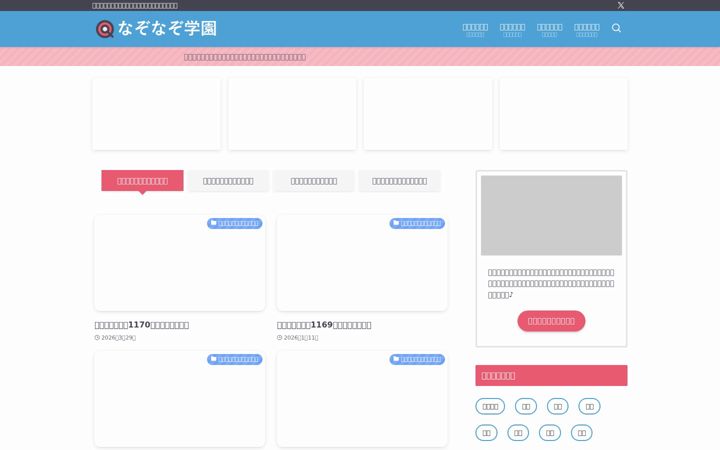Open the header menu item beside search icon
This screenshot has height=450, width=720.
(587, 30)
